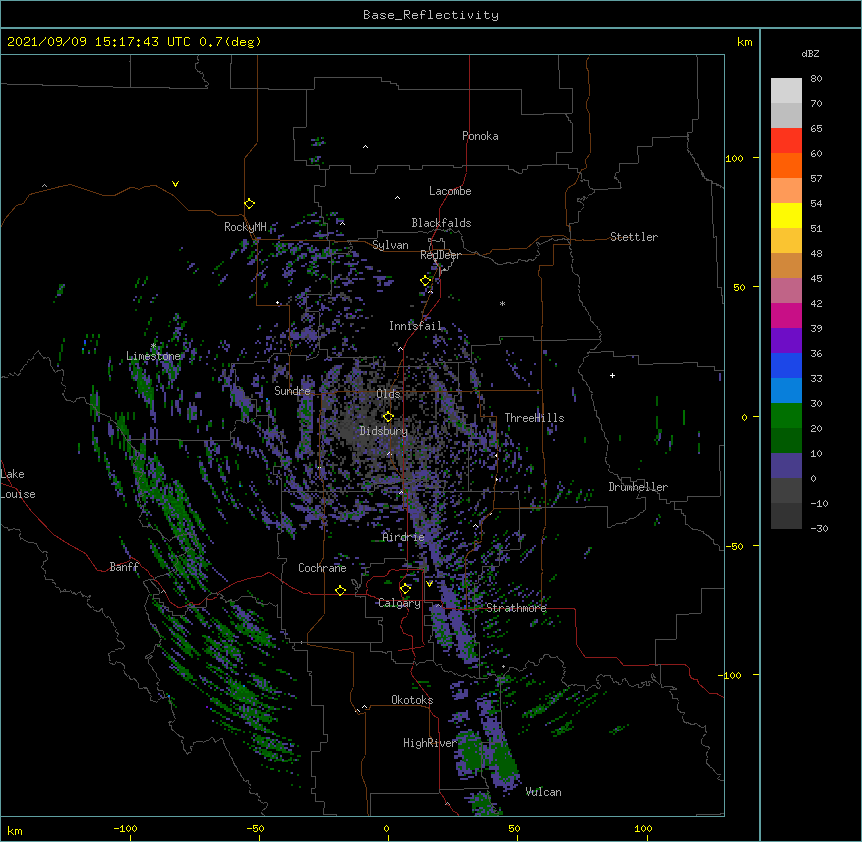Click the Airdrie city label
This screenshot has width=862, height=842.
404,537
